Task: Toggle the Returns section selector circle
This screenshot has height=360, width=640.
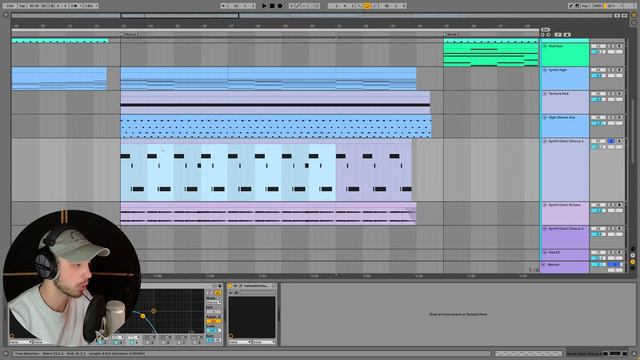Action: point(633,256)
